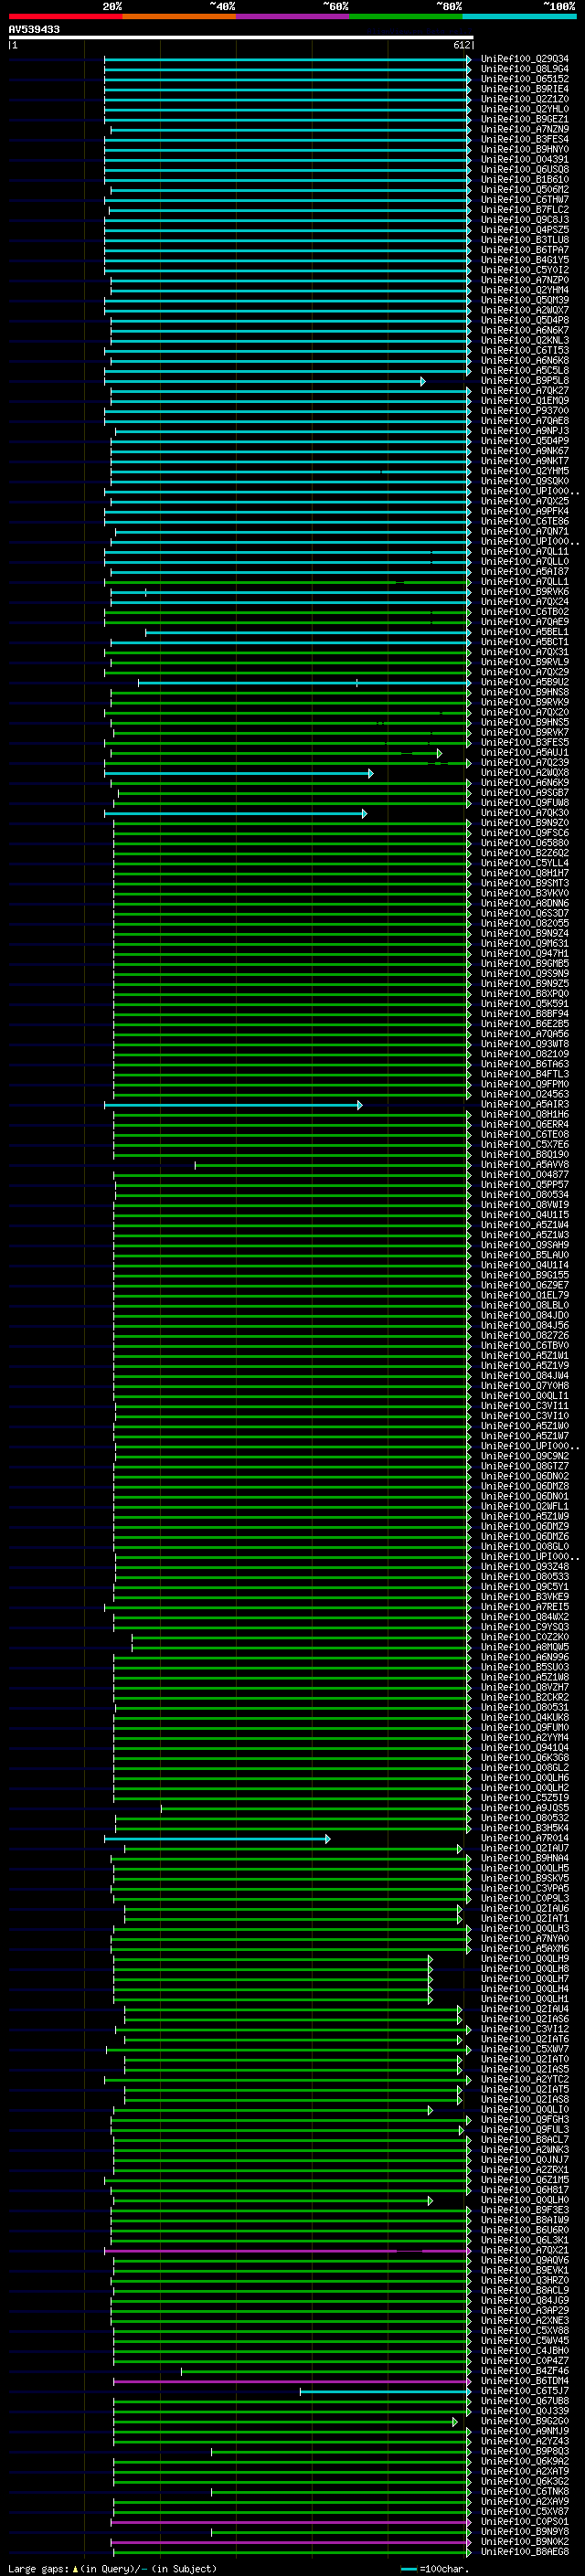Screen dimensions: 585x2576
Task: Click the purple A7QX21 alignment bar
Action: (x=286, y=2252)
